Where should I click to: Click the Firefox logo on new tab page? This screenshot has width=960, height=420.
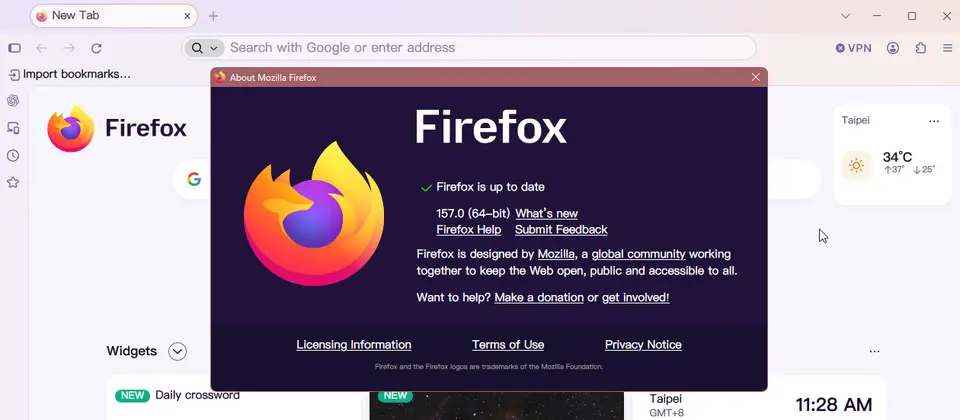71,129
